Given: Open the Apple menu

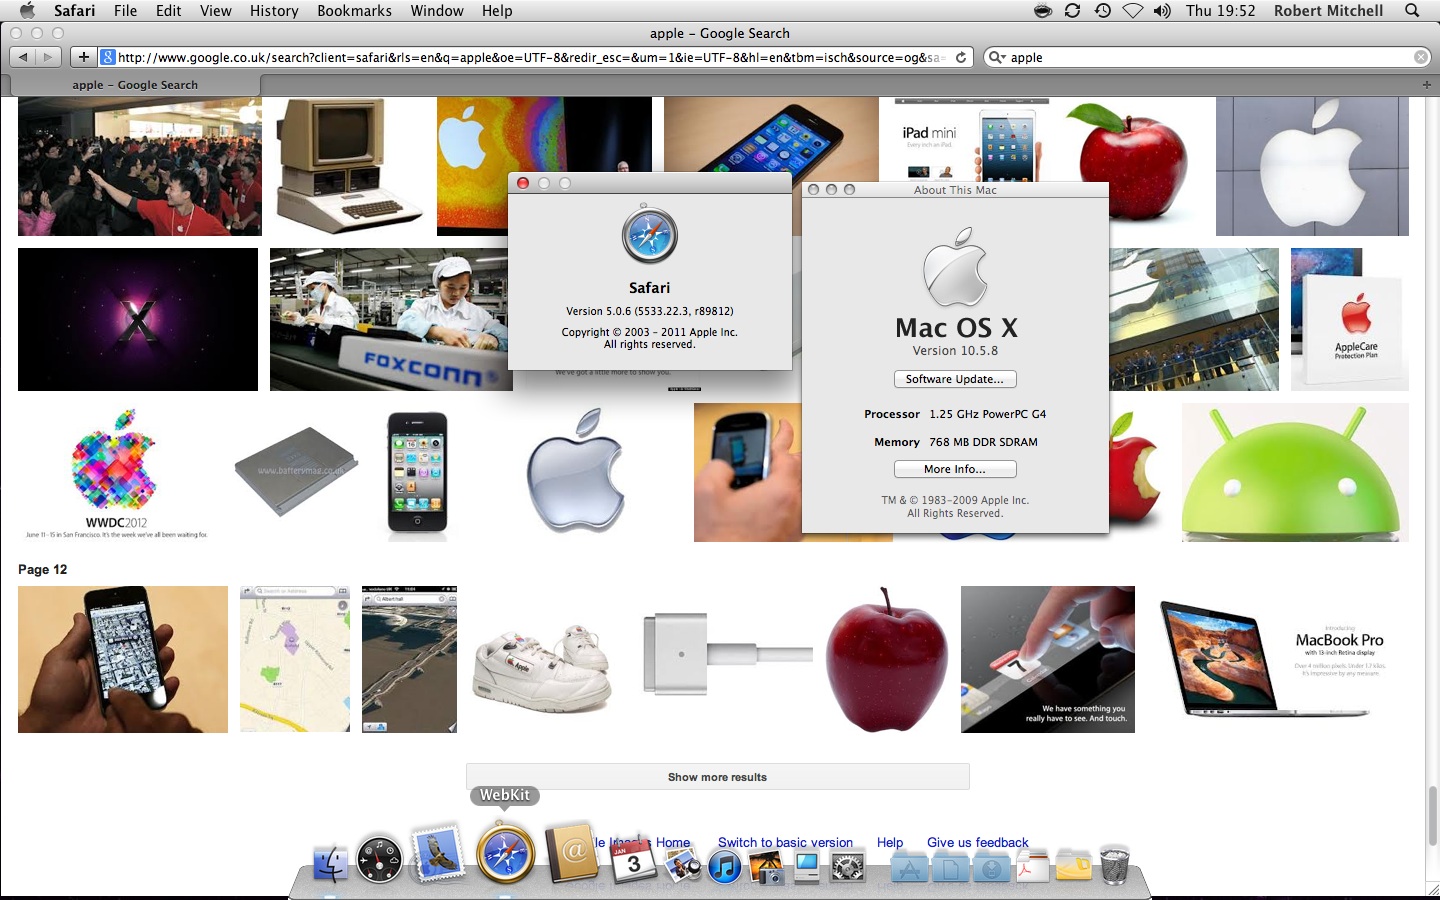Looking at the screenshot, I should [x=27, y=10].
